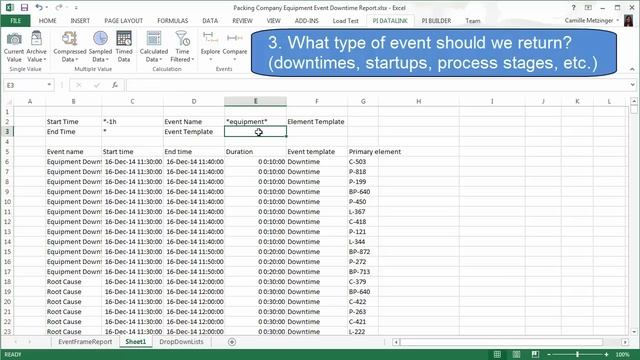640x360 pixels.
Task: Expand the formula bar
Action: 633,85
